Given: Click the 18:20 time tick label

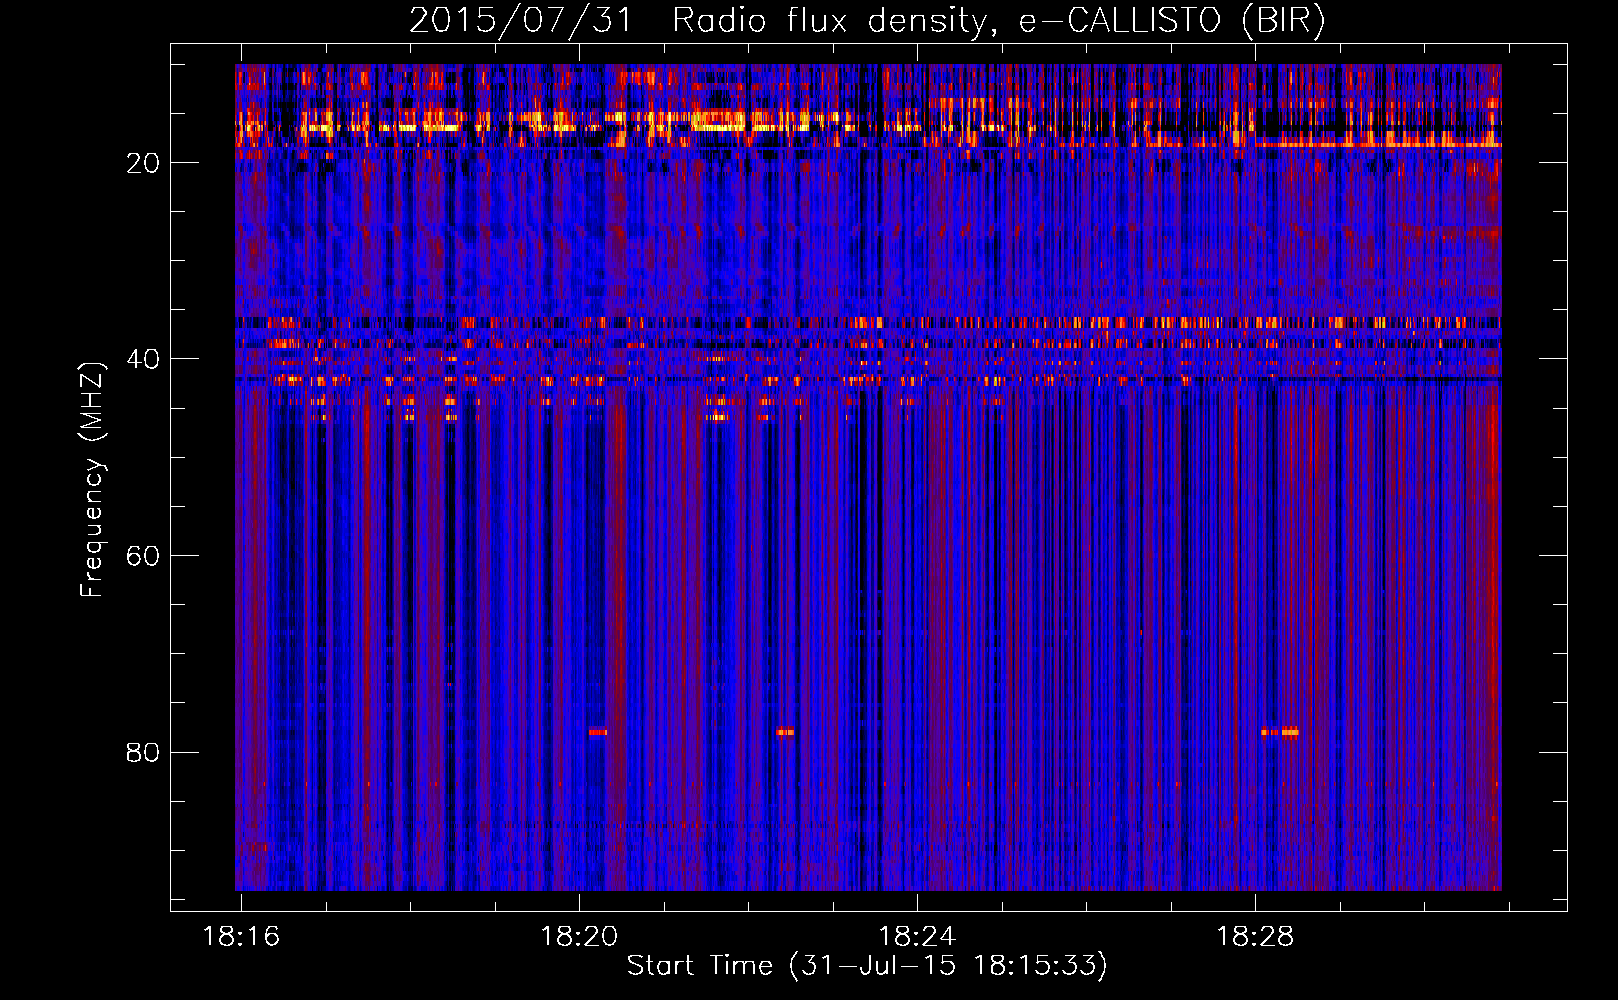Looking at the screenshot, I should [579, 937].
